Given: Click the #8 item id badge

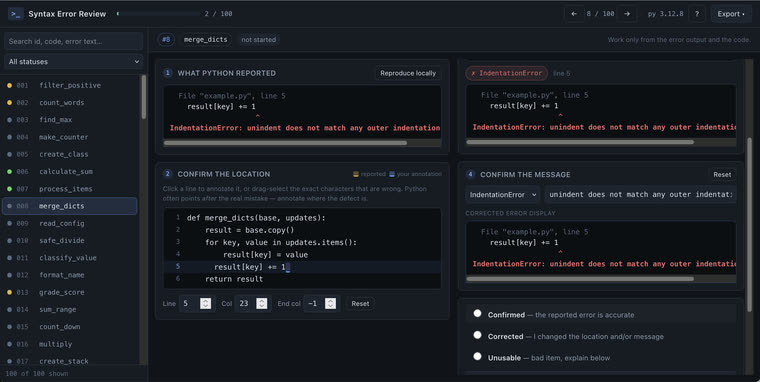Looking at the screenshot, I should [x=166, y=40].
